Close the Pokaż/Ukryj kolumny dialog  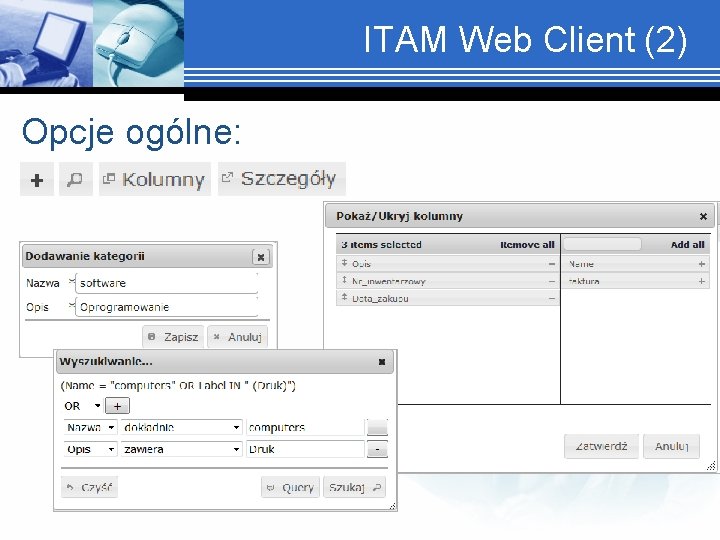click(x=703, y=216)
